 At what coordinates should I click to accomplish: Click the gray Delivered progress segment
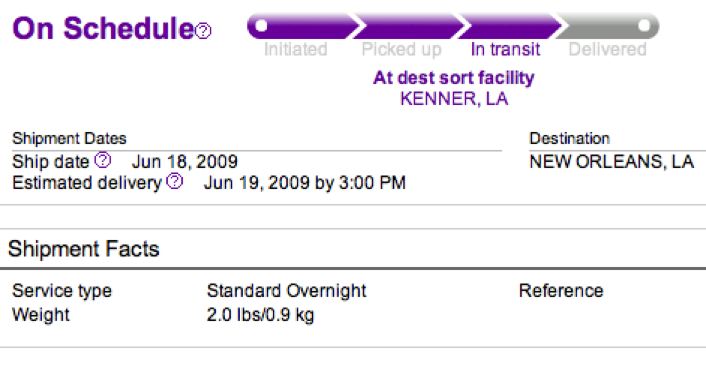(x=608, y=26)
